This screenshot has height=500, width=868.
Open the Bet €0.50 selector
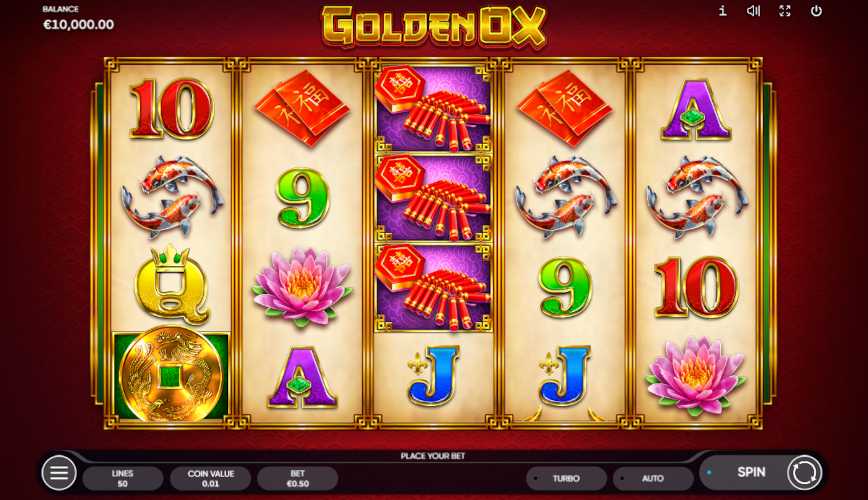(298, 478)
